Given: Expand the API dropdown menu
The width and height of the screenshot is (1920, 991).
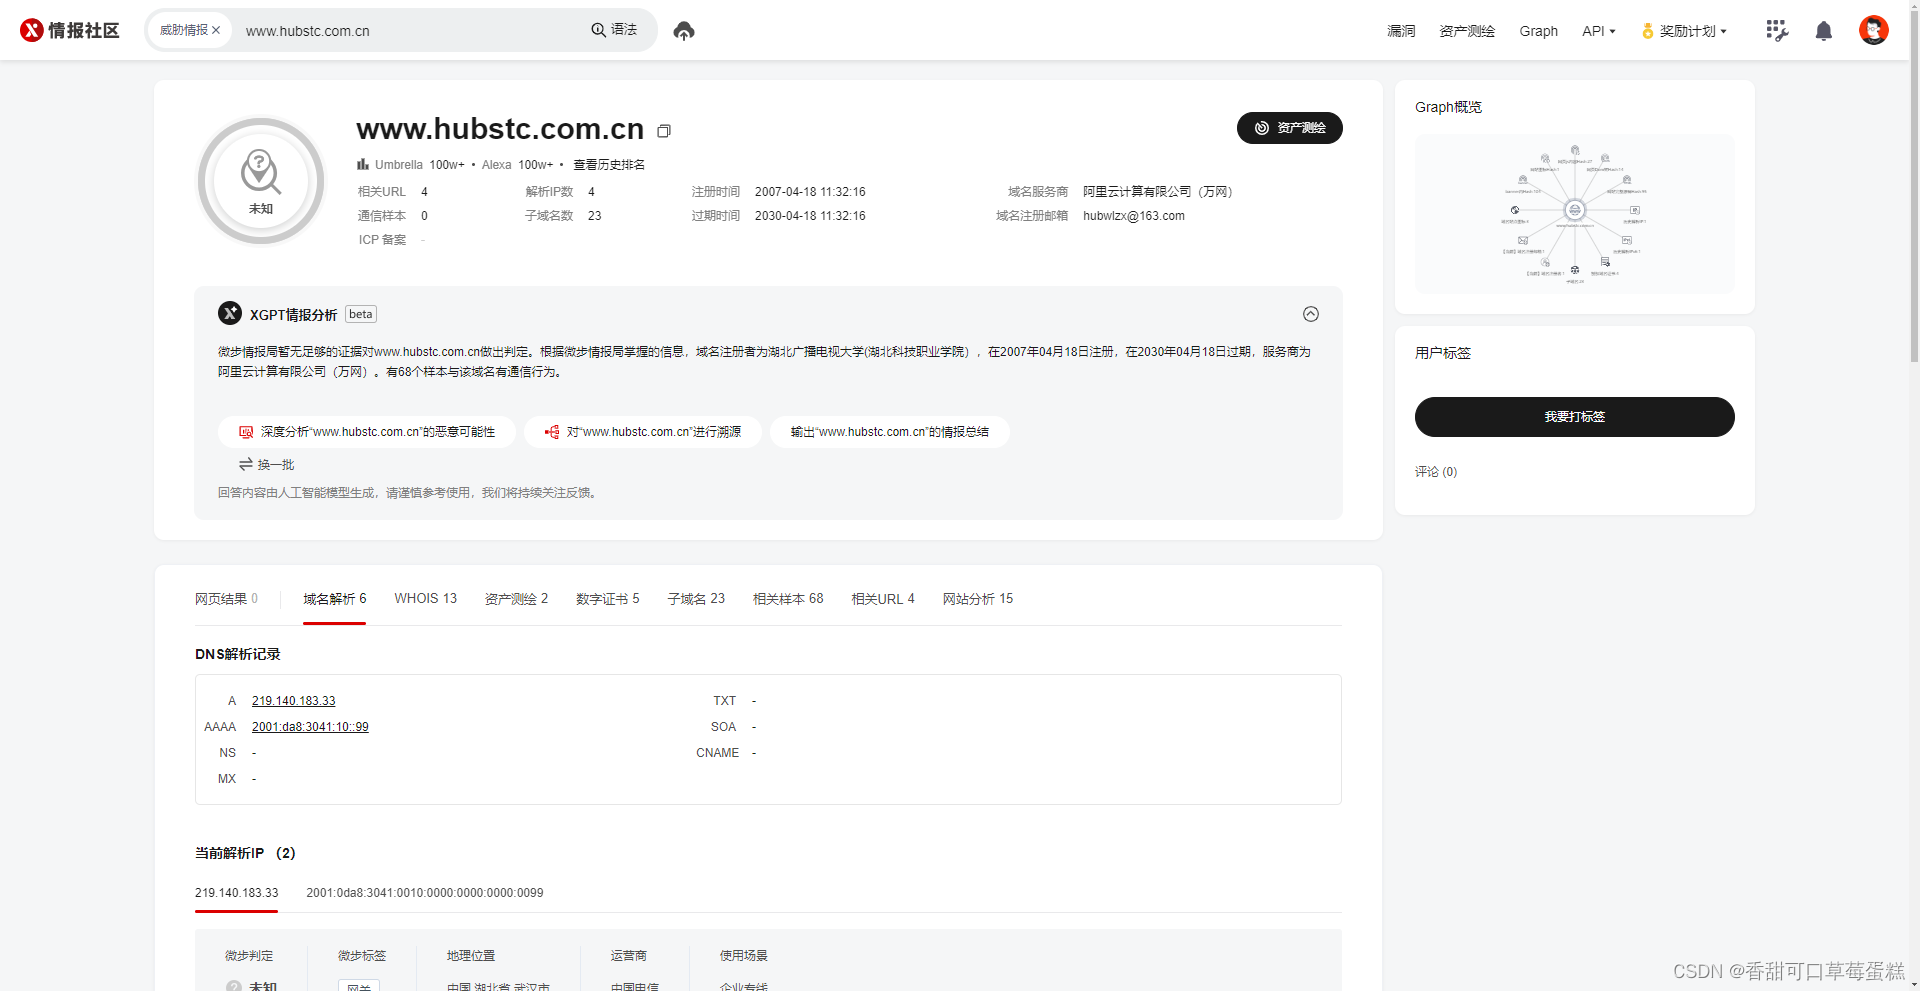Looking at the screenshot, I should point(1598,31).
